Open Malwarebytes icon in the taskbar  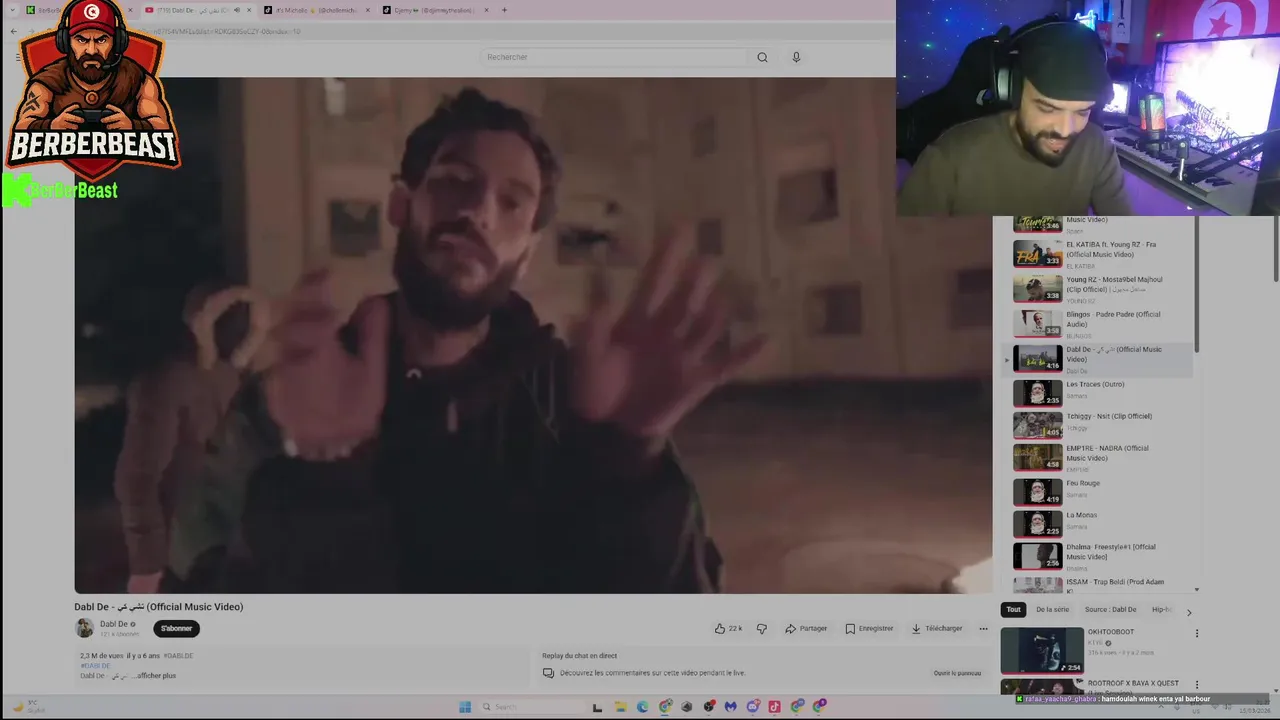coord(731,706)
